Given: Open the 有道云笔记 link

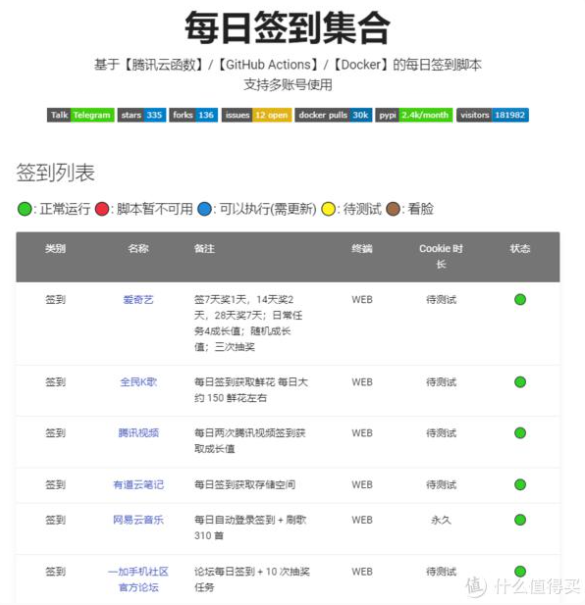Looking at the screenshot, I should [x=138, y=485].
